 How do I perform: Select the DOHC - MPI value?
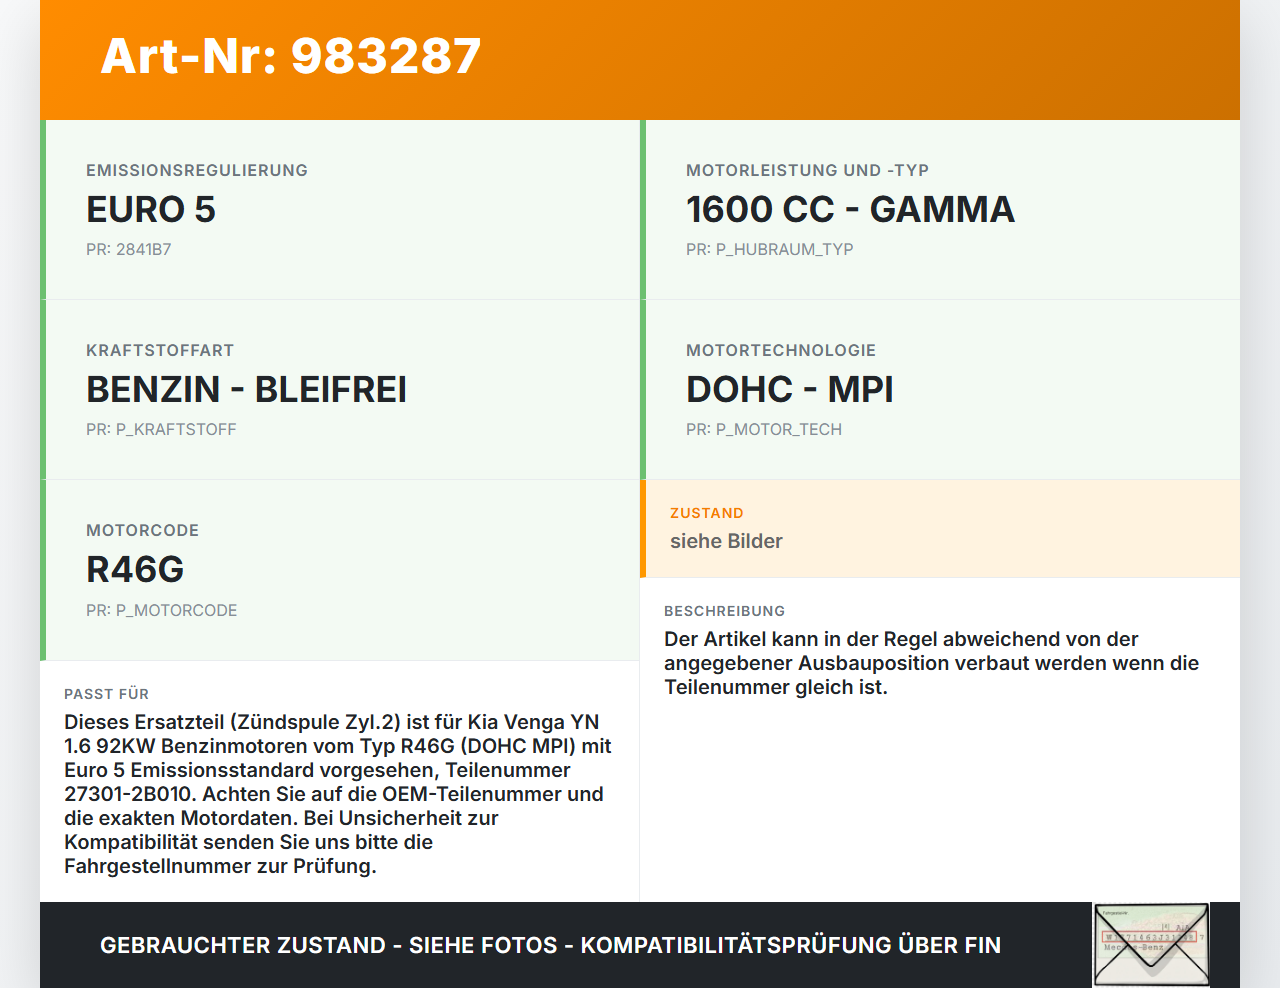tap(790, 390)
